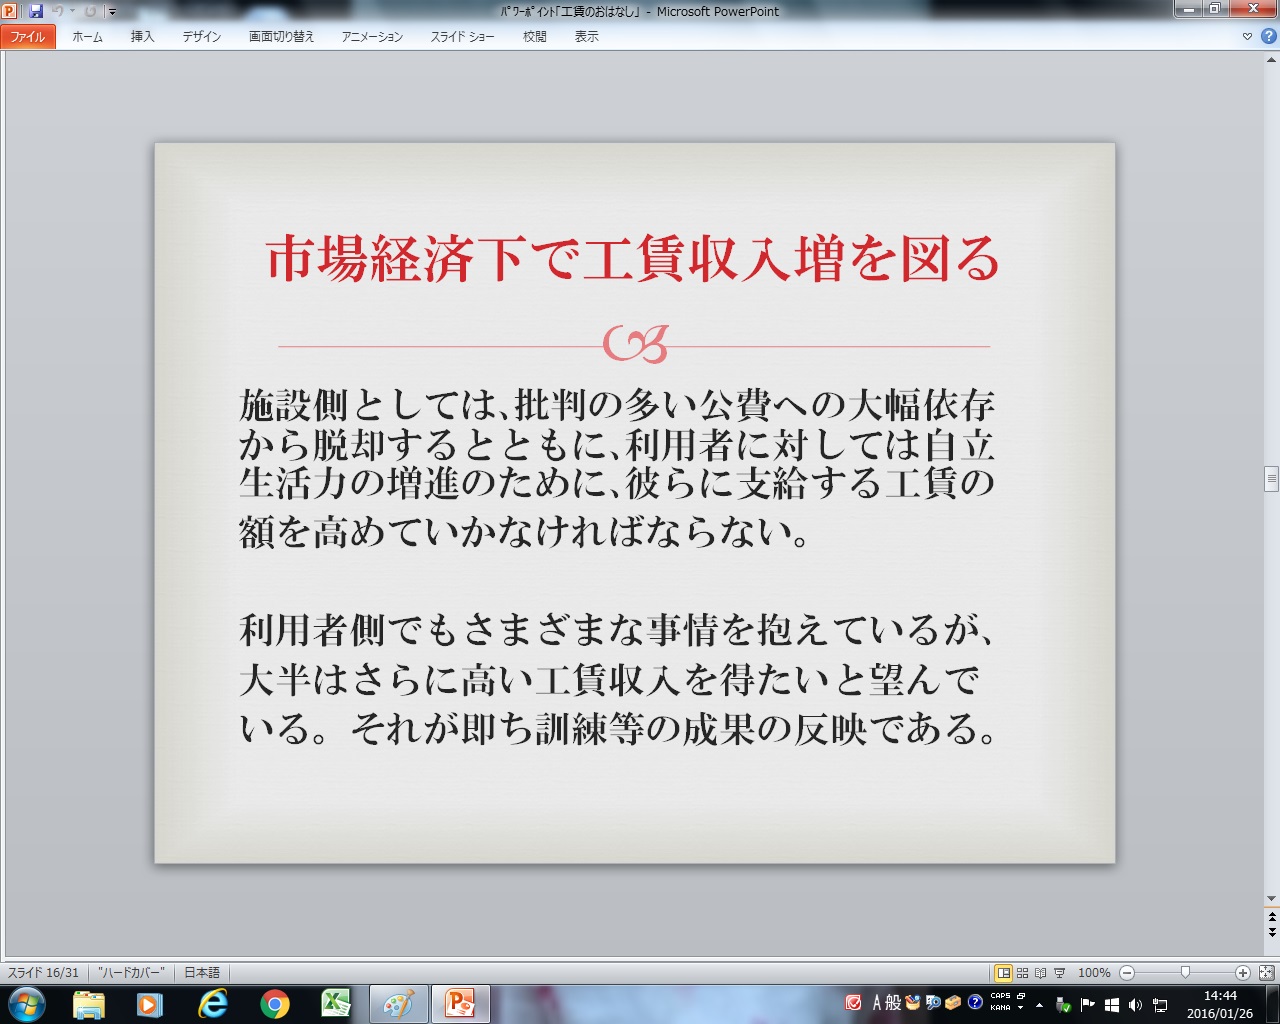Screen dimensions: 1280x1024
Task: Click the Redo/Repeat icon in the title bar
Action: (x=90, y=11)
